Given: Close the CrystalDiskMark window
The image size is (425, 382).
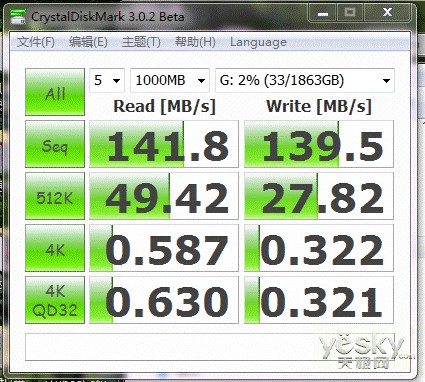Looking at the screenshot, I should pyautogui.click(x=387, y=13).
